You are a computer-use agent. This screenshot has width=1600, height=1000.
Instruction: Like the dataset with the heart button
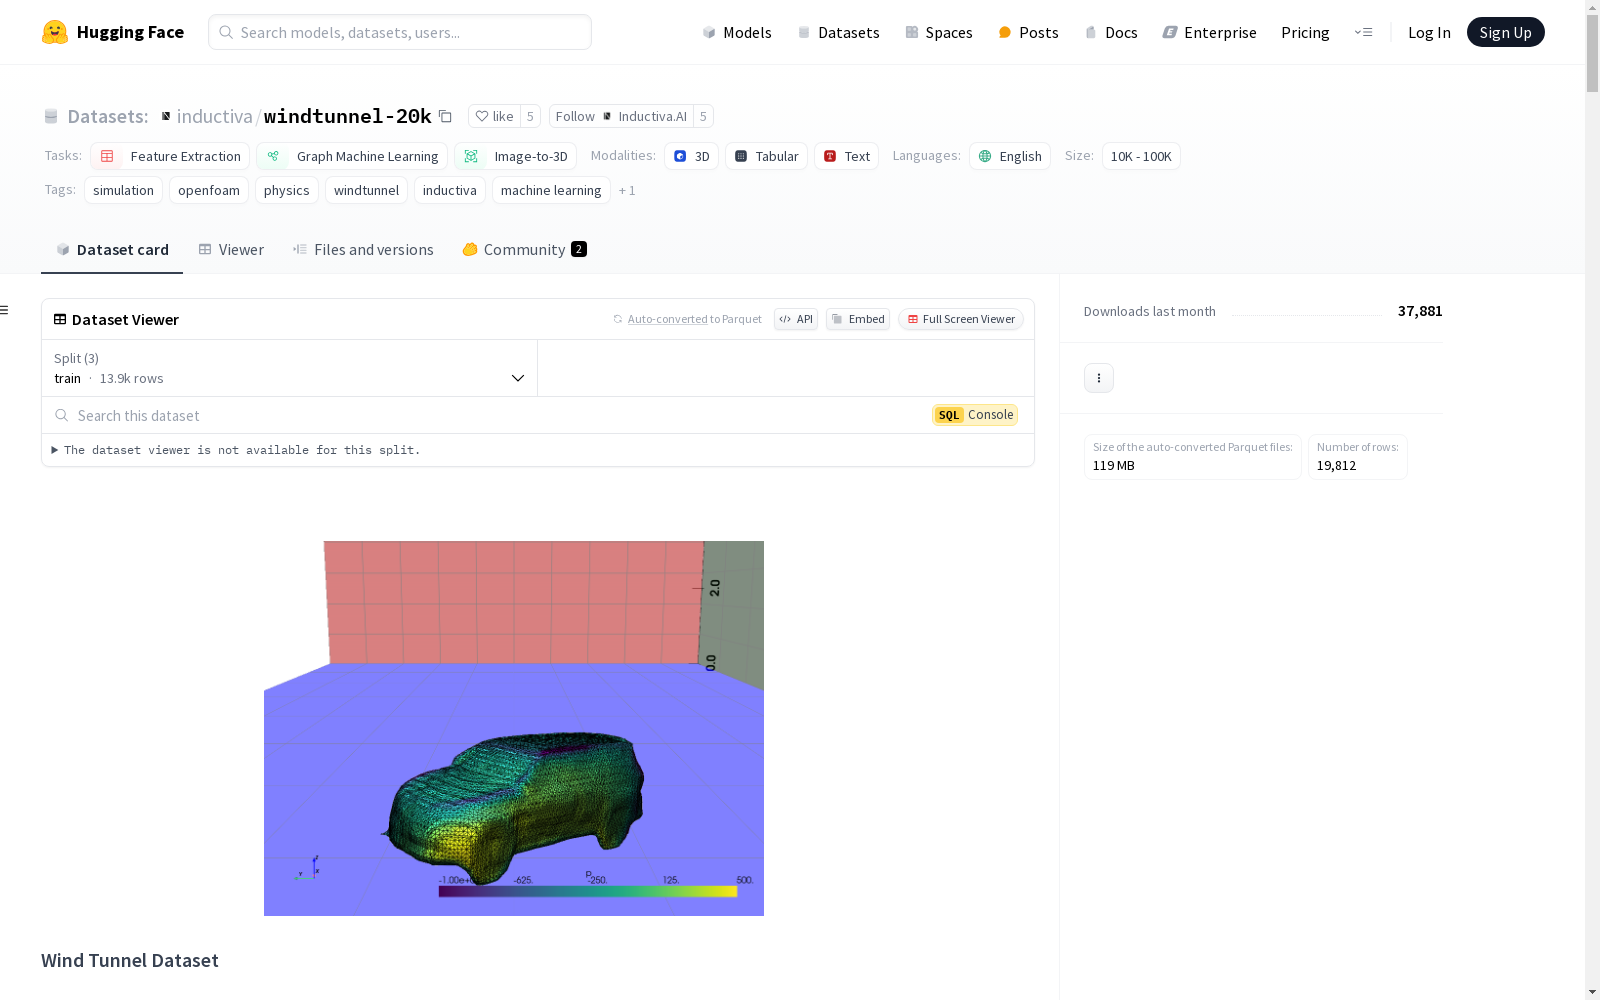tap(494, 116)
